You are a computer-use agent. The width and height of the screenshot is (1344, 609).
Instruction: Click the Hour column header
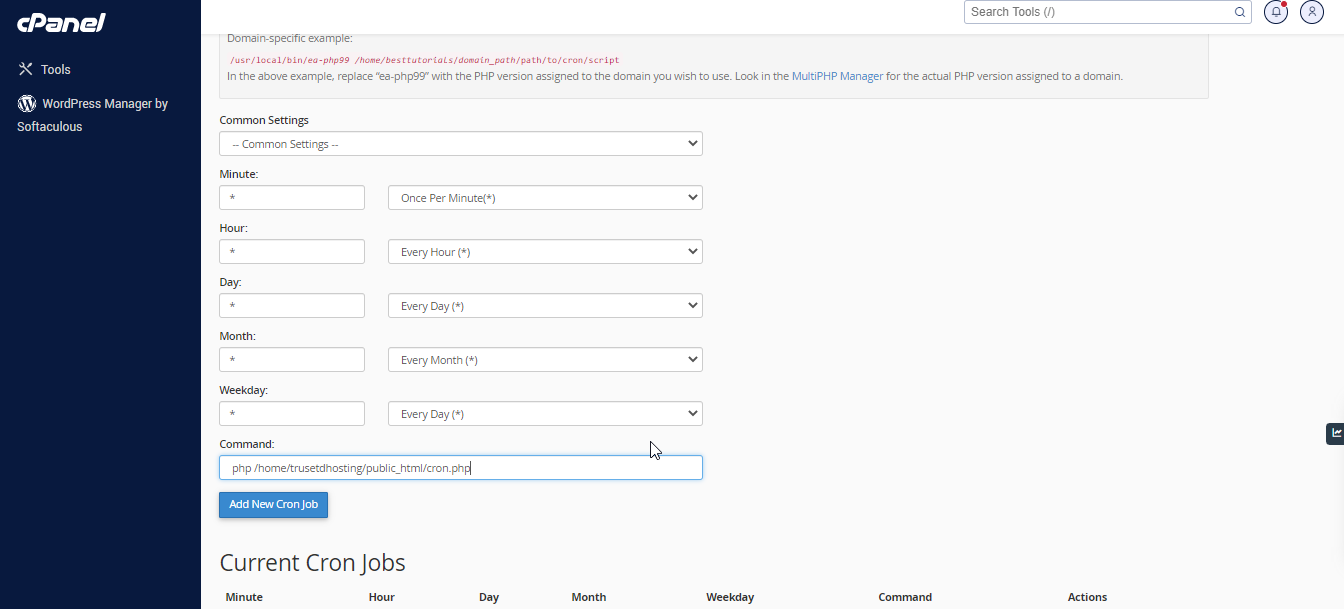point(382,597)
